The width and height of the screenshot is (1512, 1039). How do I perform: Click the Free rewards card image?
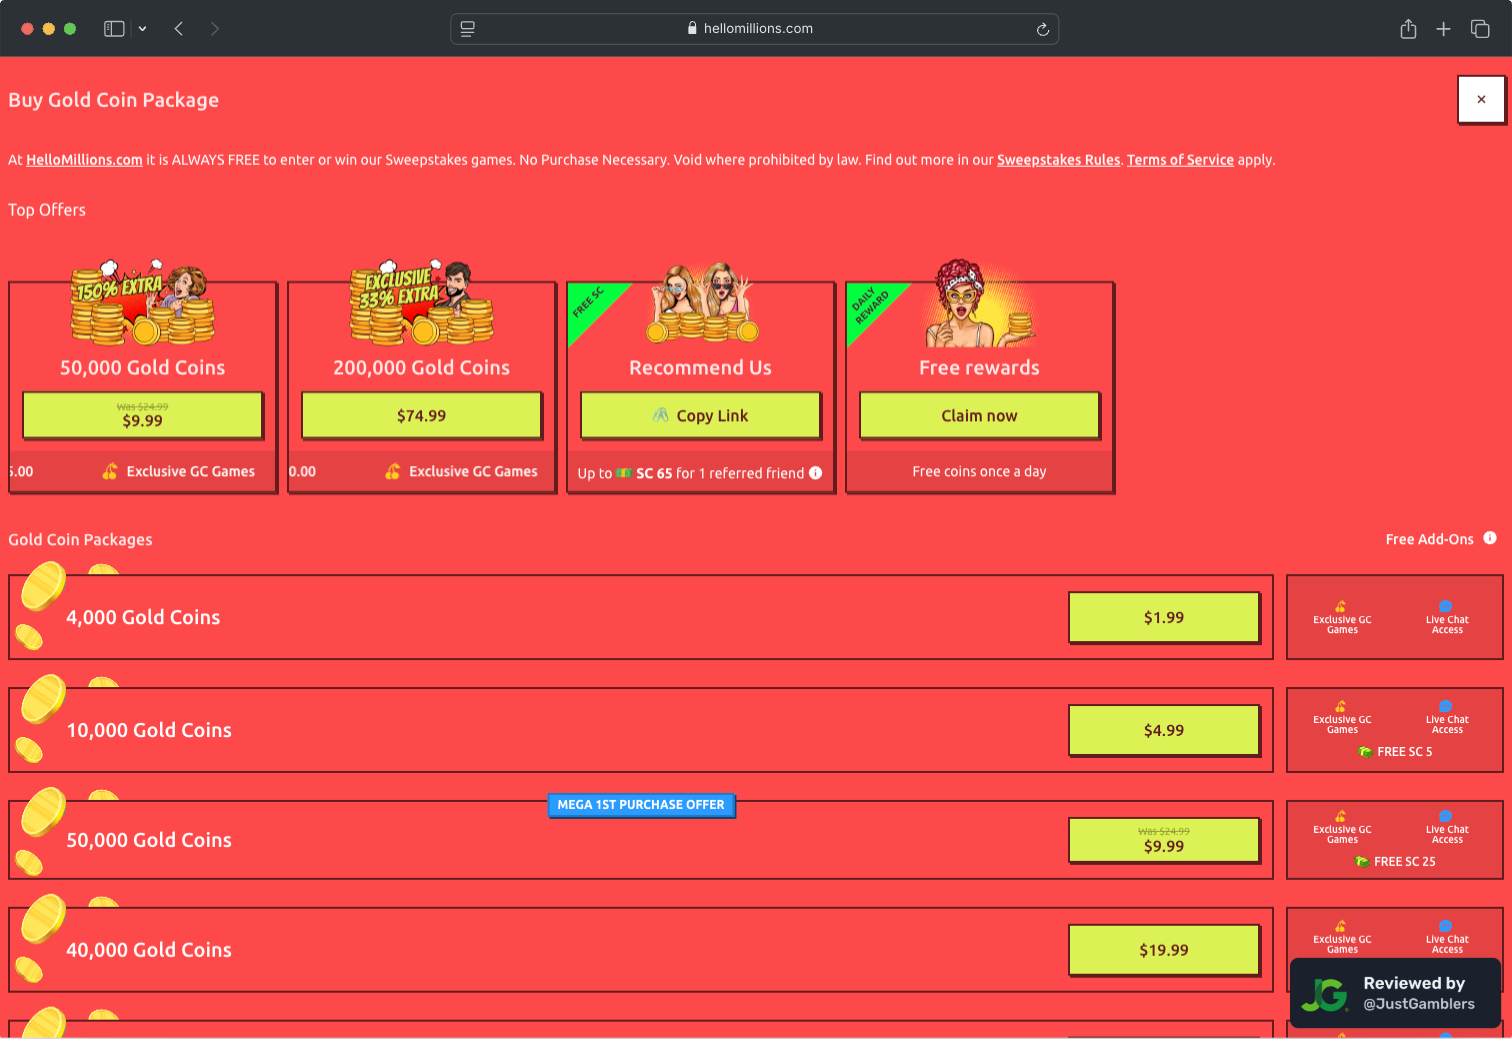click(980, 304)
